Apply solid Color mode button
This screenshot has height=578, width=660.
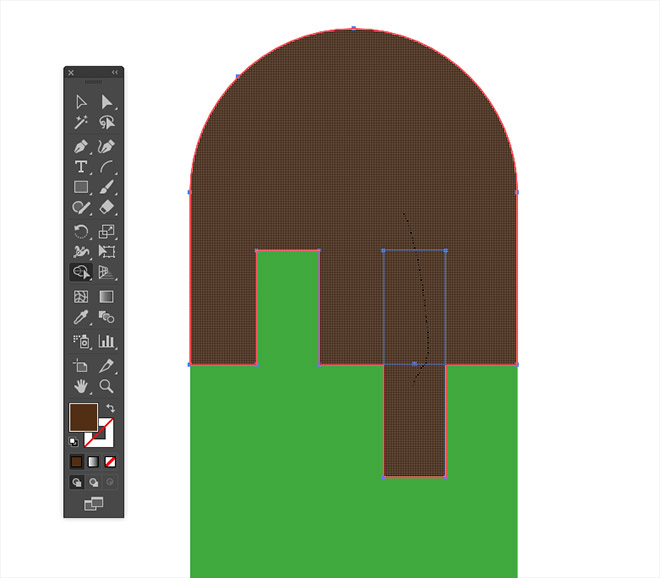coord(77,462)
